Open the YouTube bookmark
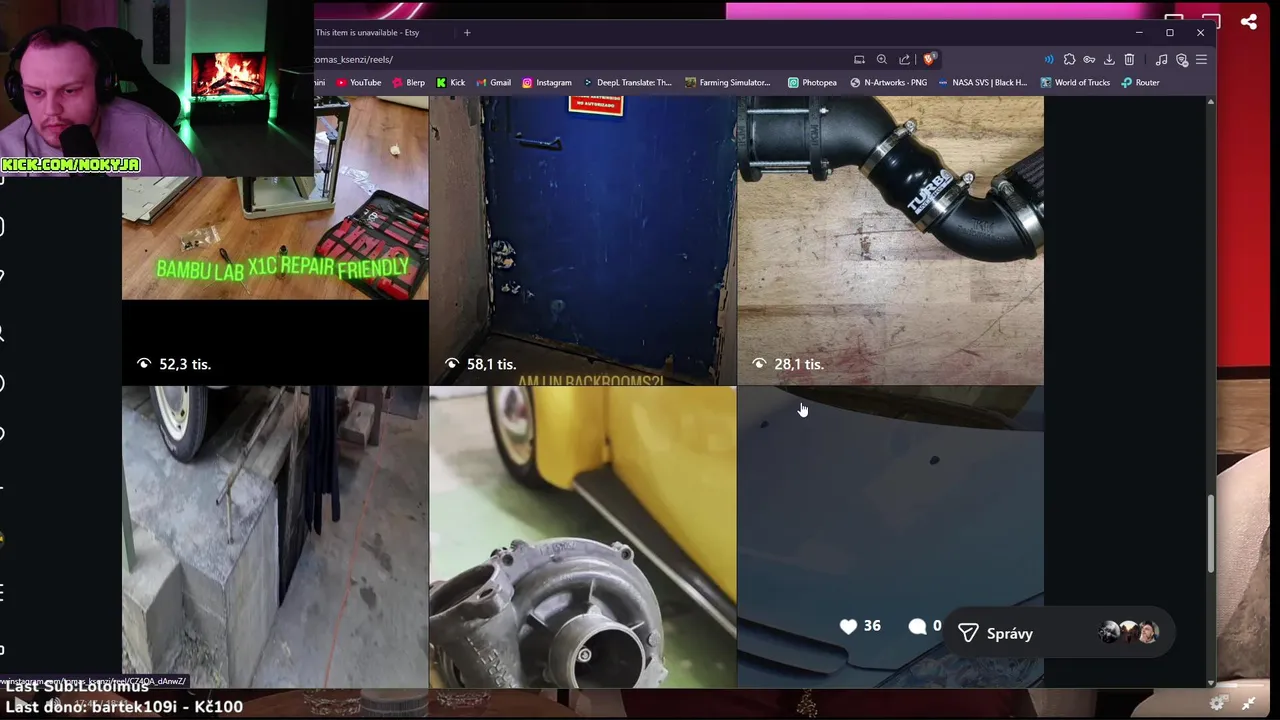The width and height of the screenshot is (1280, 720). [358, 82]
